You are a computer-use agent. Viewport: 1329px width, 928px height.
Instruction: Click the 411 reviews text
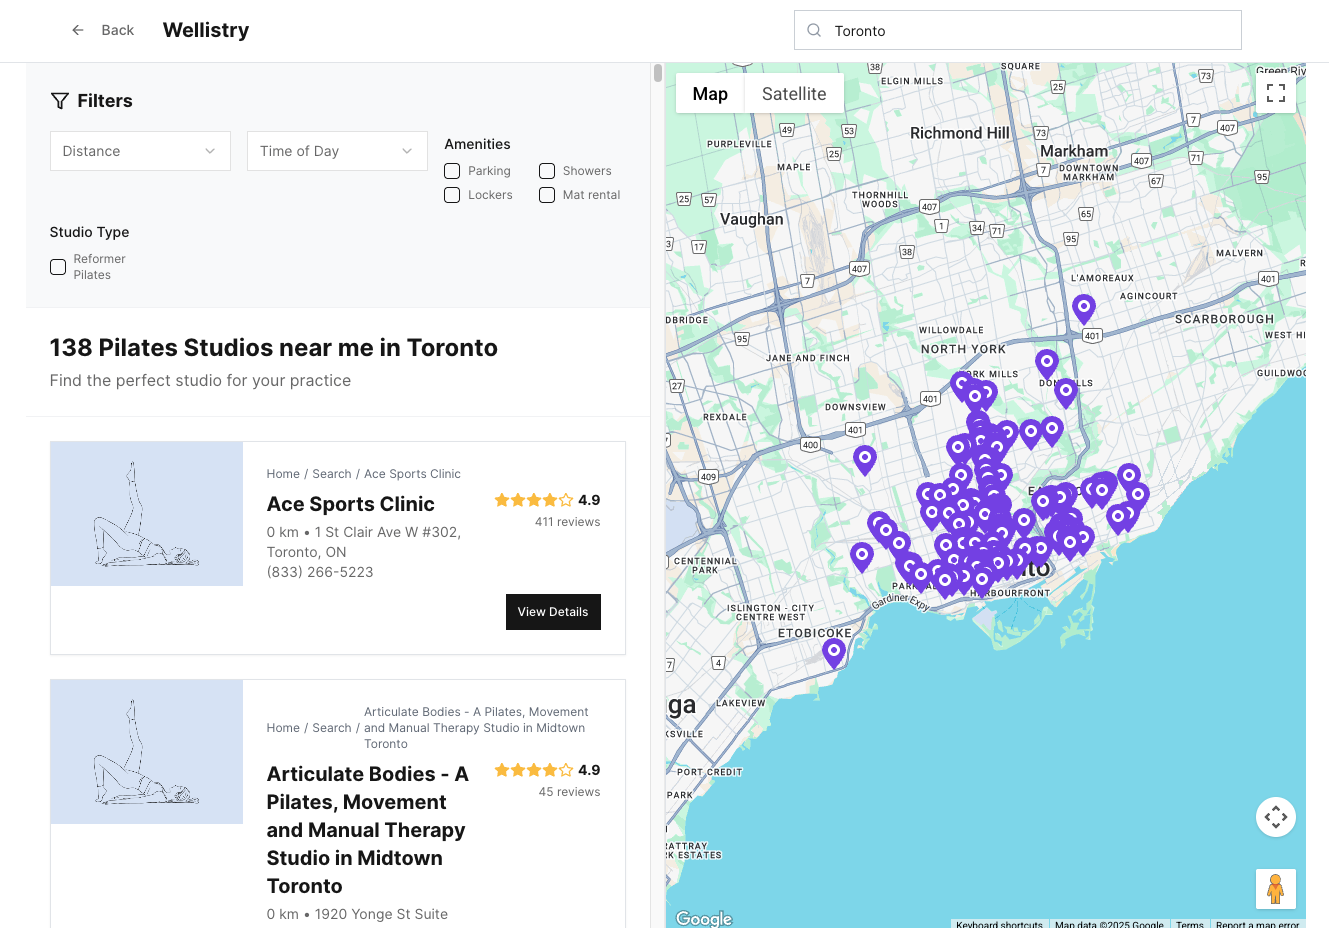pyautogui.click(x=567, y=522)
